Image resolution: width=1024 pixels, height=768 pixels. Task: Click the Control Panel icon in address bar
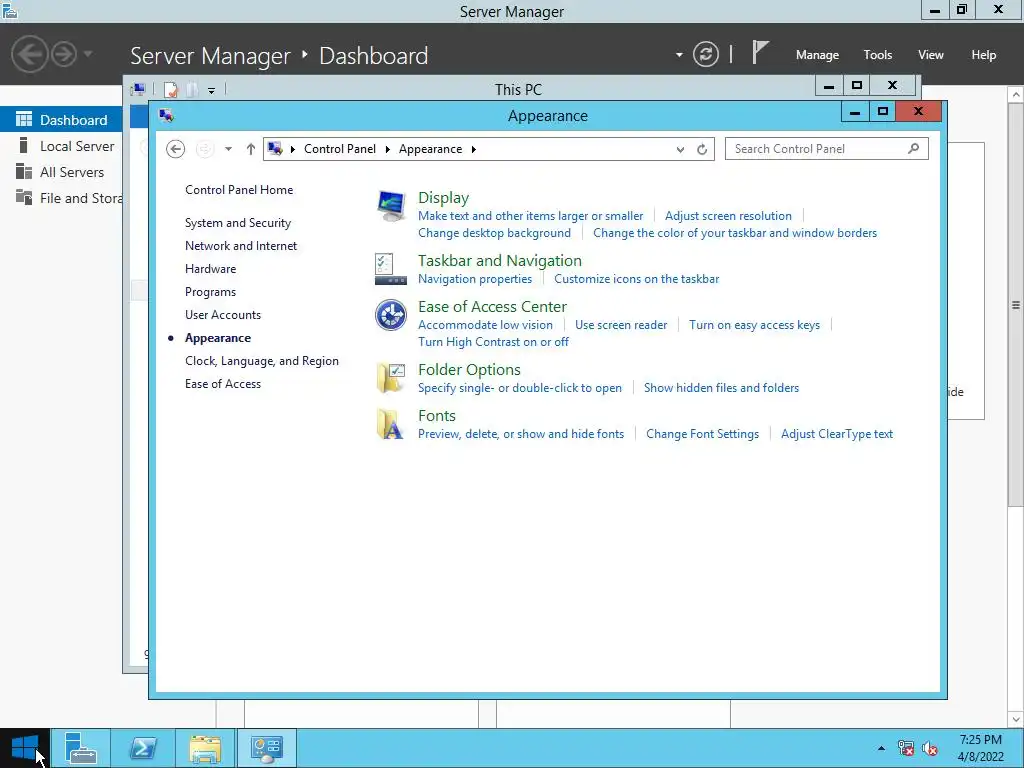coord(275,149)
